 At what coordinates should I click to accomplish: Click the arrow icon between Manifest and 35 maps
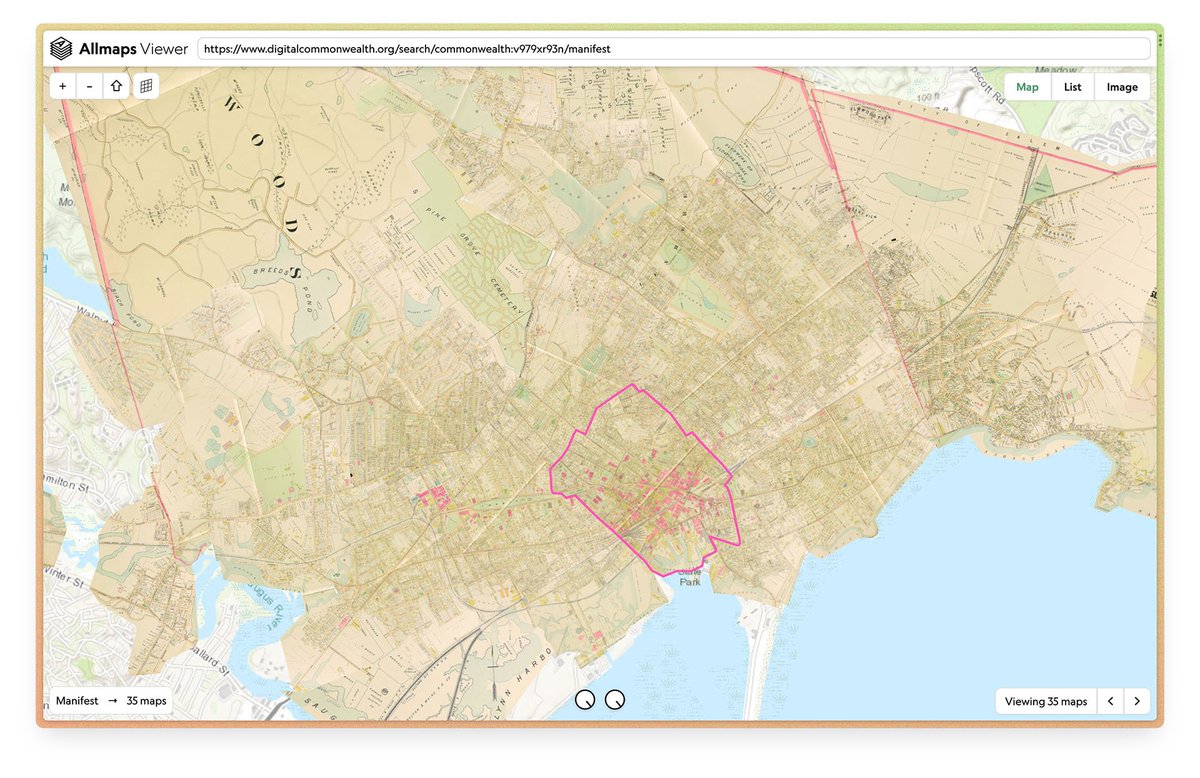(x=113, y=700)
